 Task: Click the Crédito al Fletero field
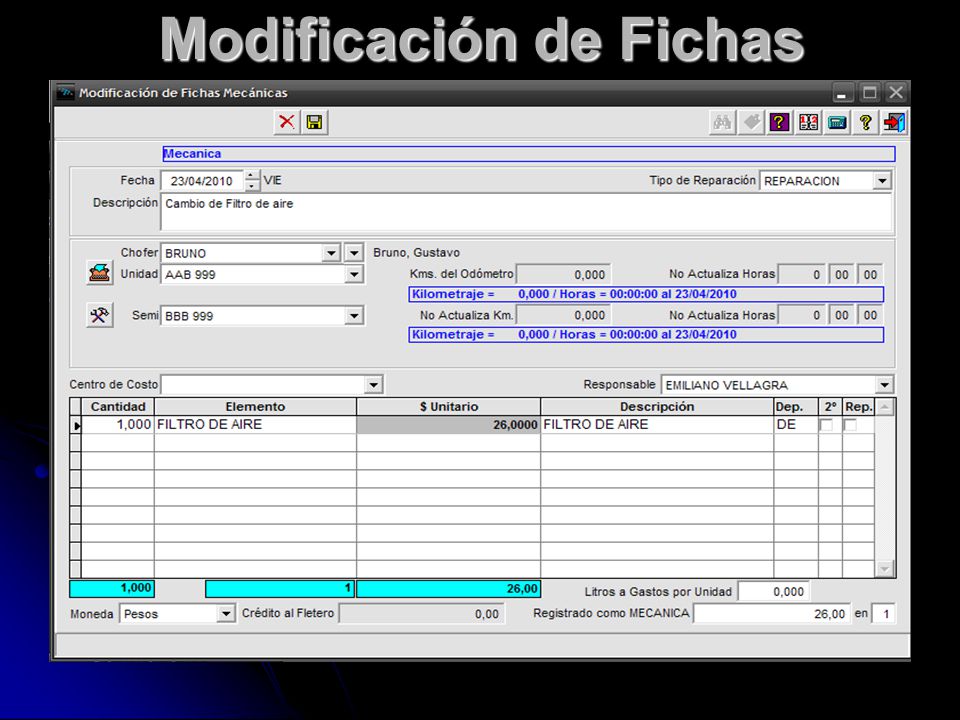point(421,613)
